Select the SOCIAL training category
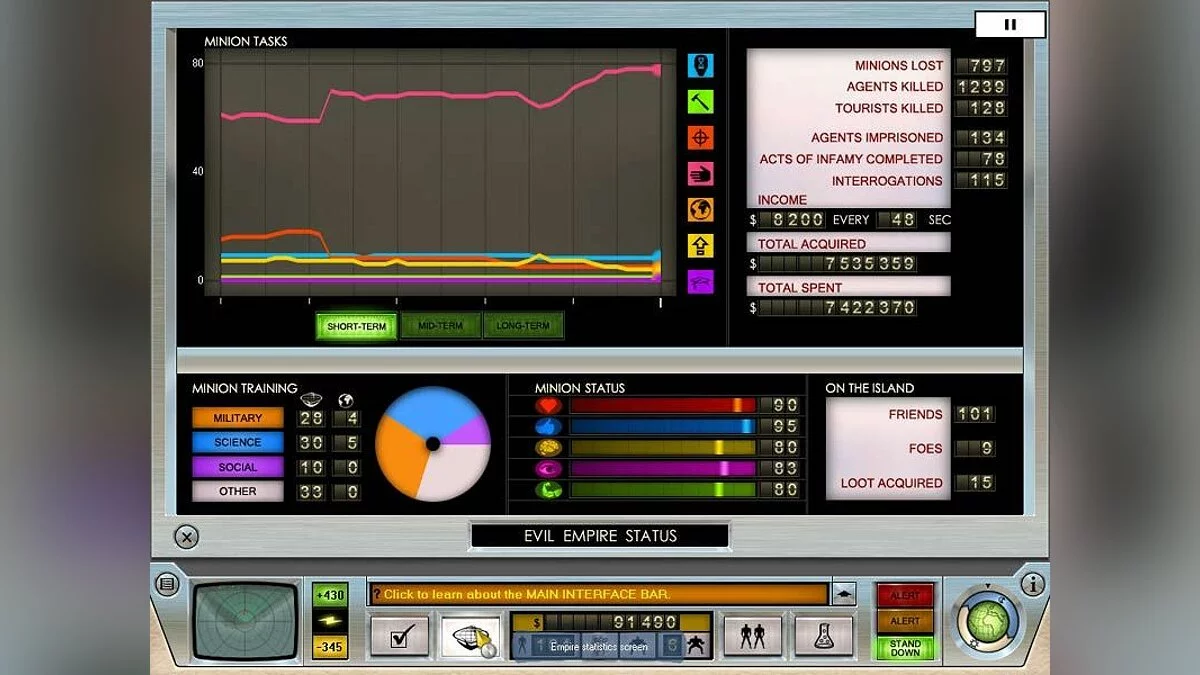This screenshot has width=1200, height=675. [238, 467]
